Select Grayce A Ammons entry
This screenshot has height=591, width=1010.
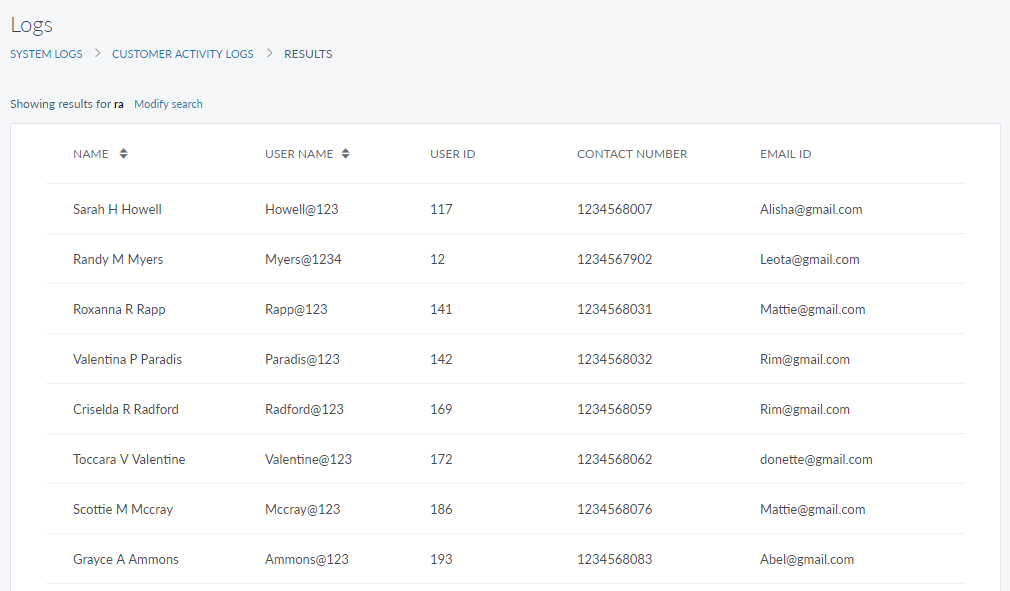[126, 559]
